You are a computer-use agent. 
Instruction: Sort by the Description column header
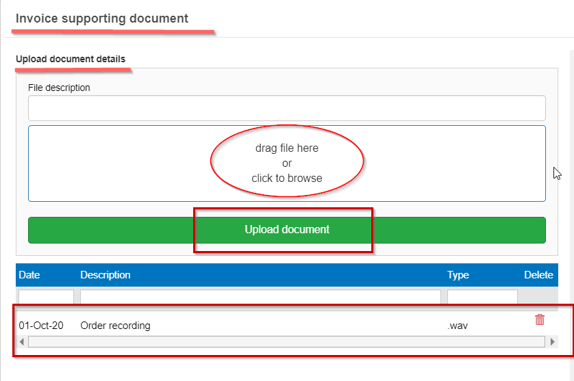pos(105,275)
